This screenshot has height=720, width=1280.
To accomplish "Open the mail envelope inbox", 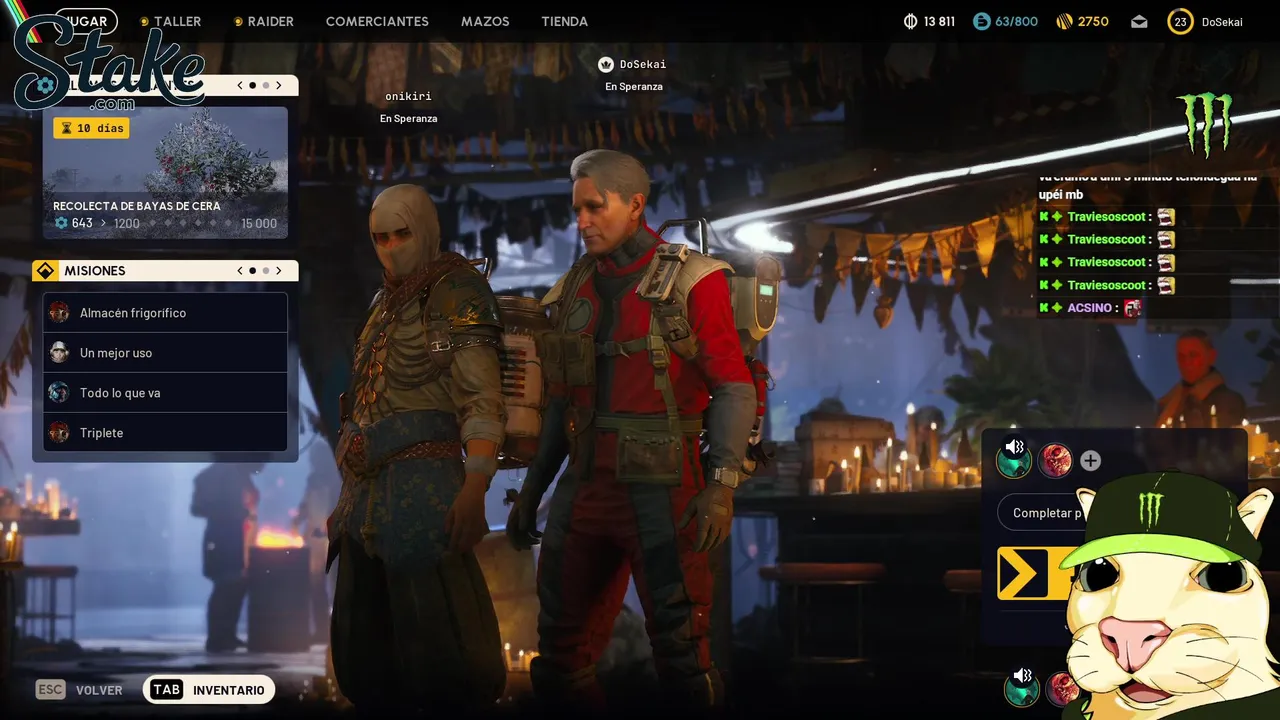I will pyautogui.click(x=1139, y=21).
